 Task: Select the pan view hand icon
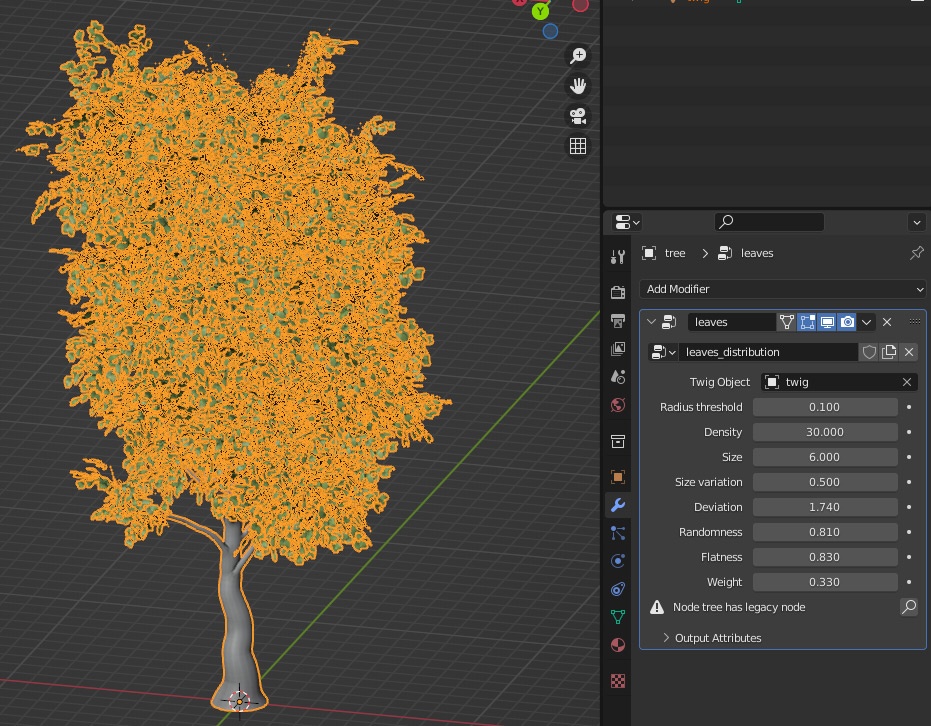coord(577,86)
